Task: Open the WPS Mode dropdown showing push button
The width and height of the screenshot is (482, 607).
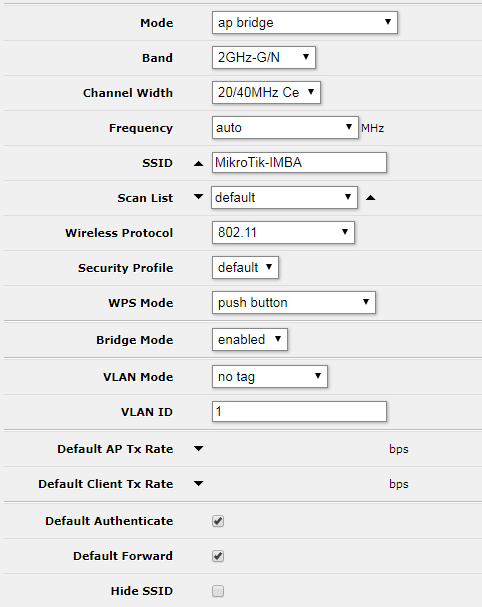Action: (294, 302)
